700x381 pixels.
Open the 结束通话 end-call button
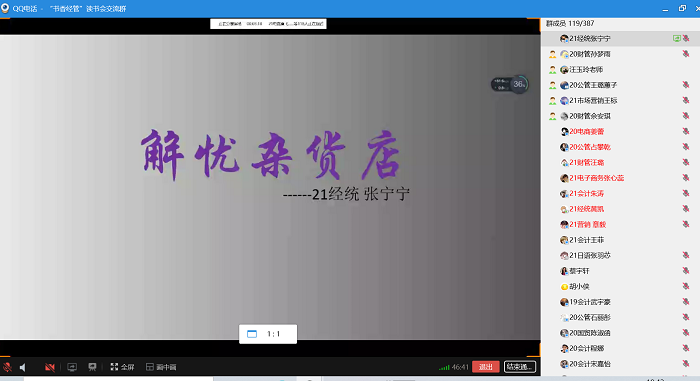(520, 367)
